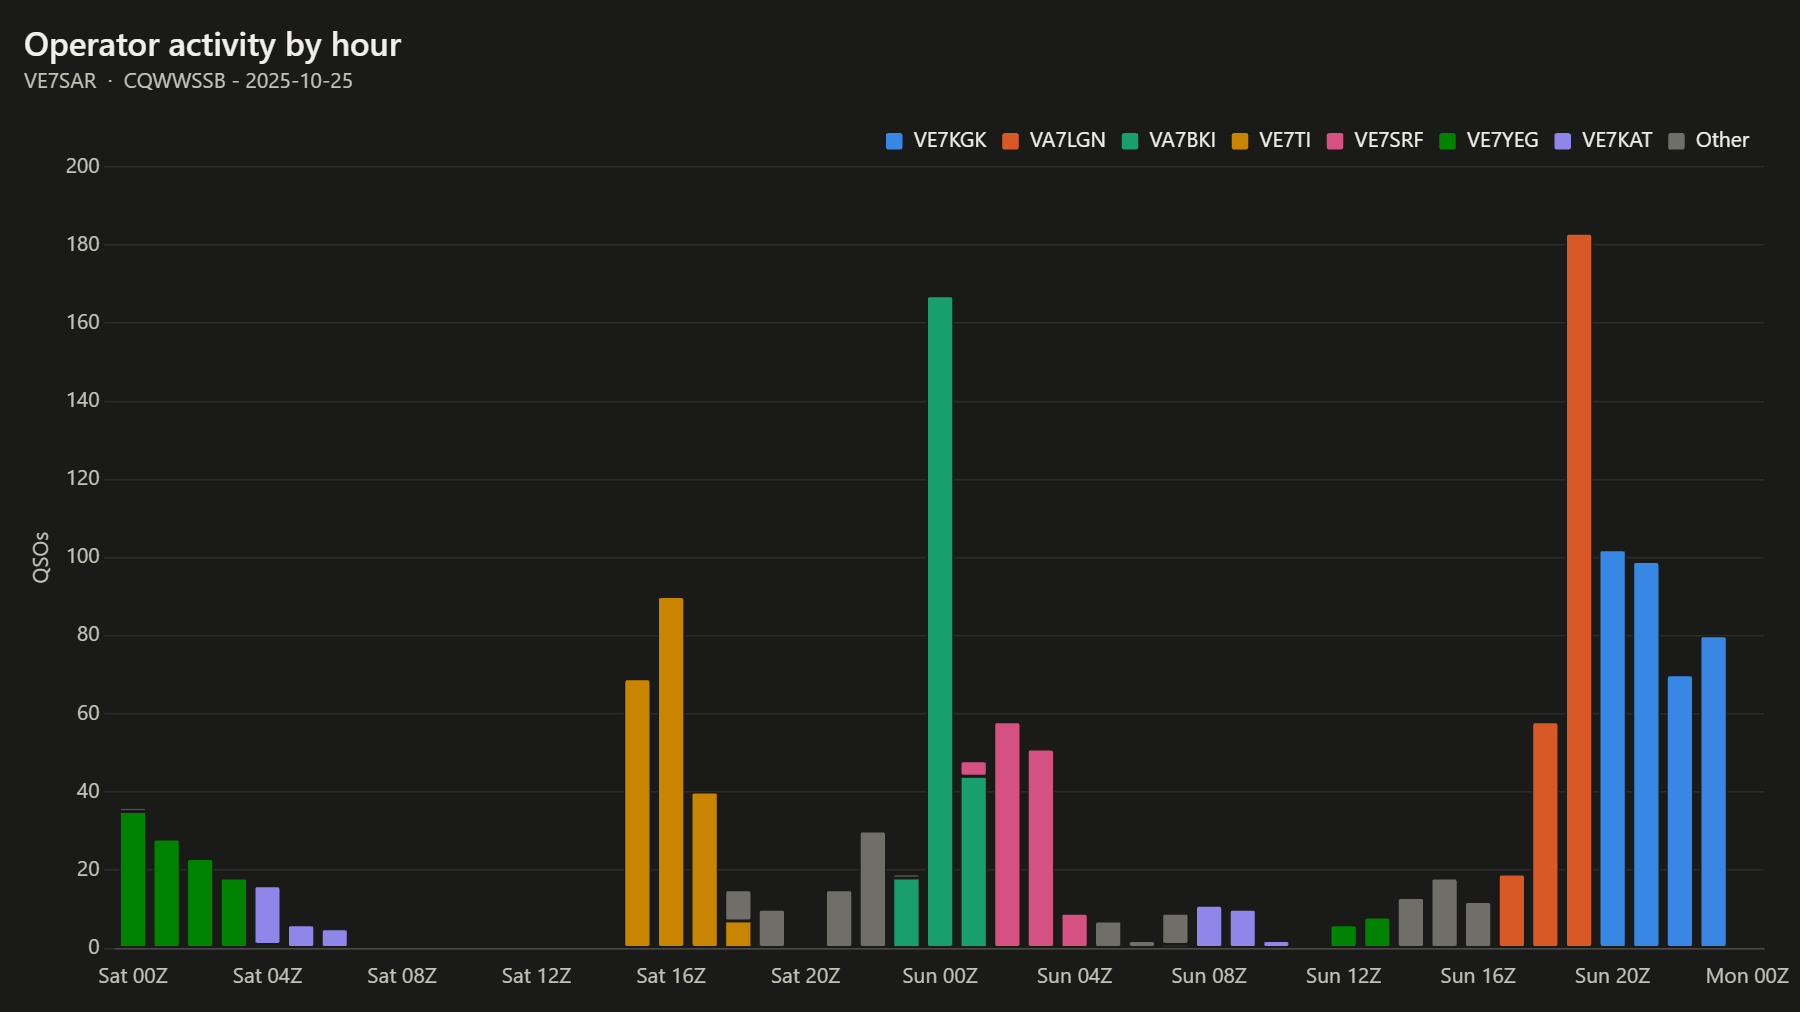Toggle the VE7SRF legend entry

tap(1374, 141)
